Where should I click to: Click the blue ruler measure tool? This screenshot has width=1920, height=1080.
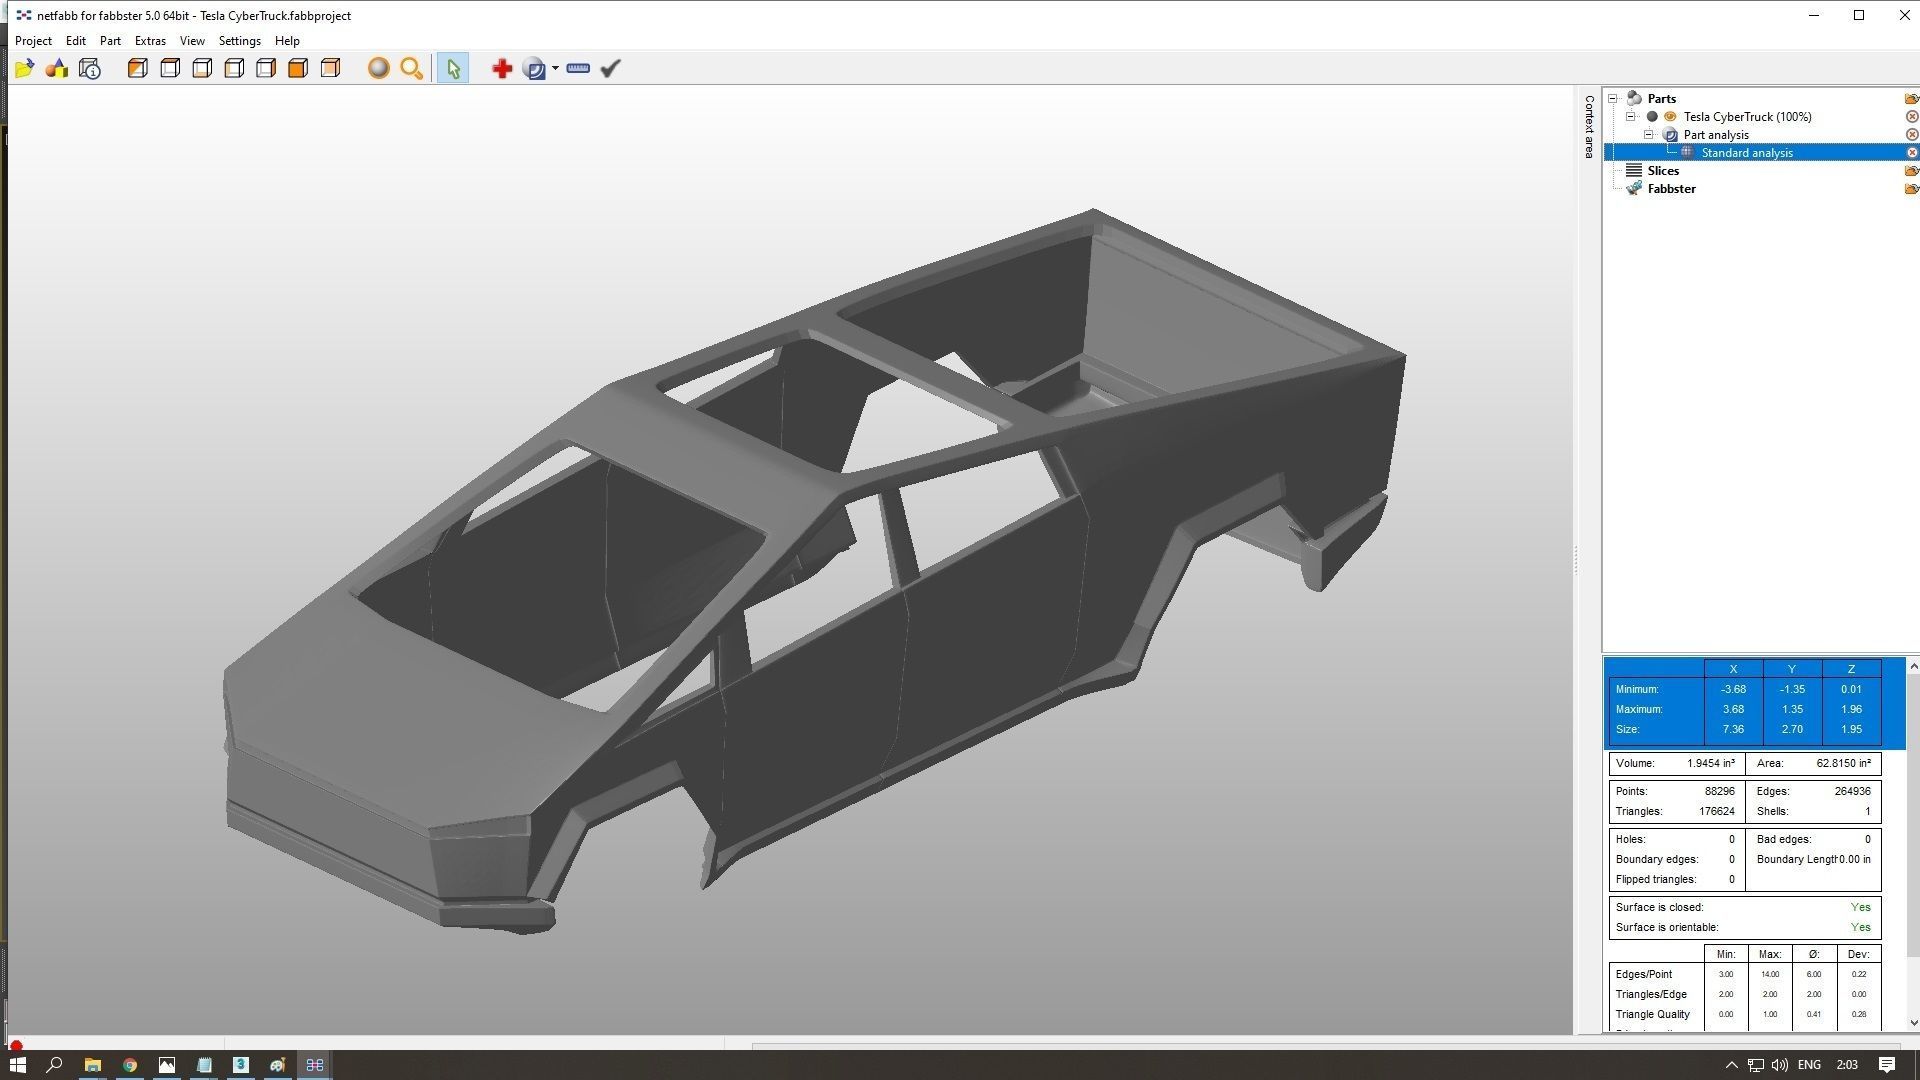tap(578, 69)
